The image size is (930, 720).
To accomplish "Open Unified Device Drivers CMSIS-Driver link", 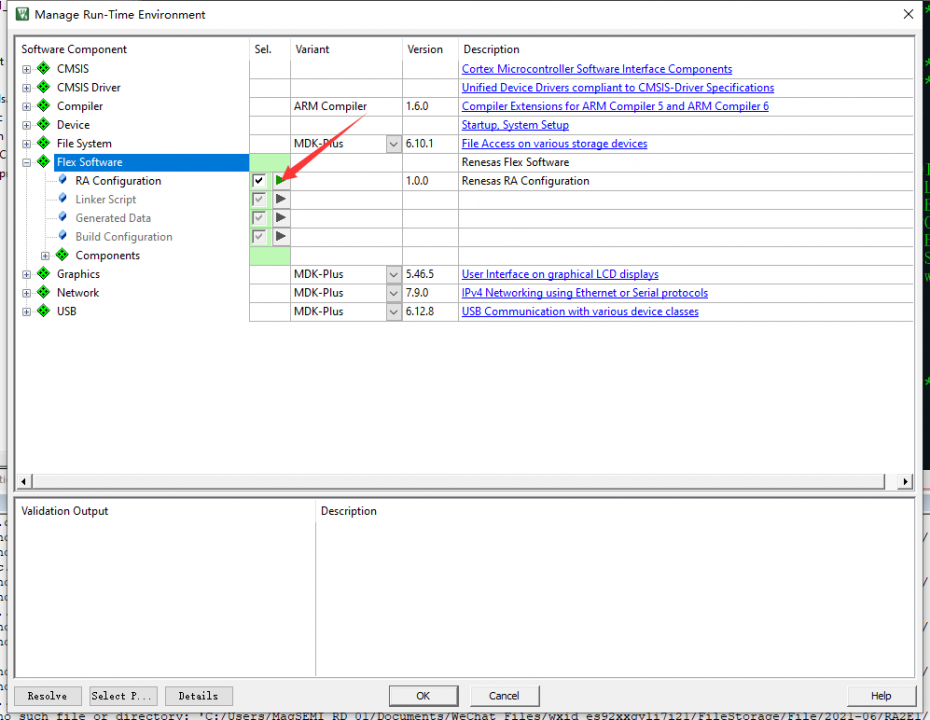I will 617,87.
